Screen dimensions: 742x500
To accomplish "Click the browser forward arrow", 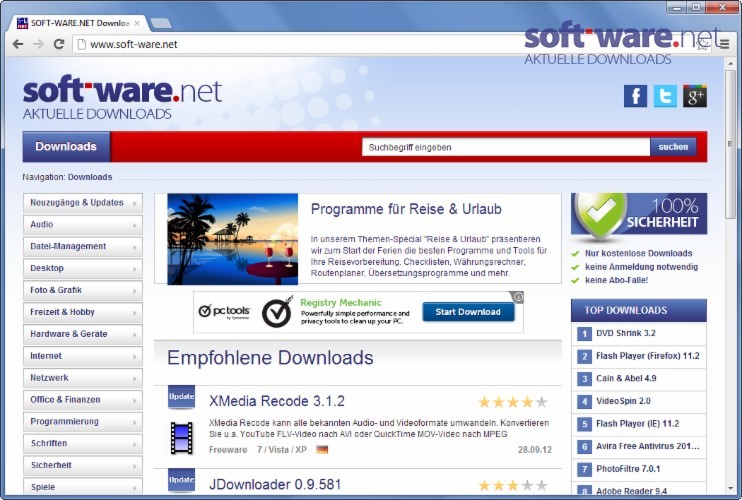I will click(x=38, y=44).
